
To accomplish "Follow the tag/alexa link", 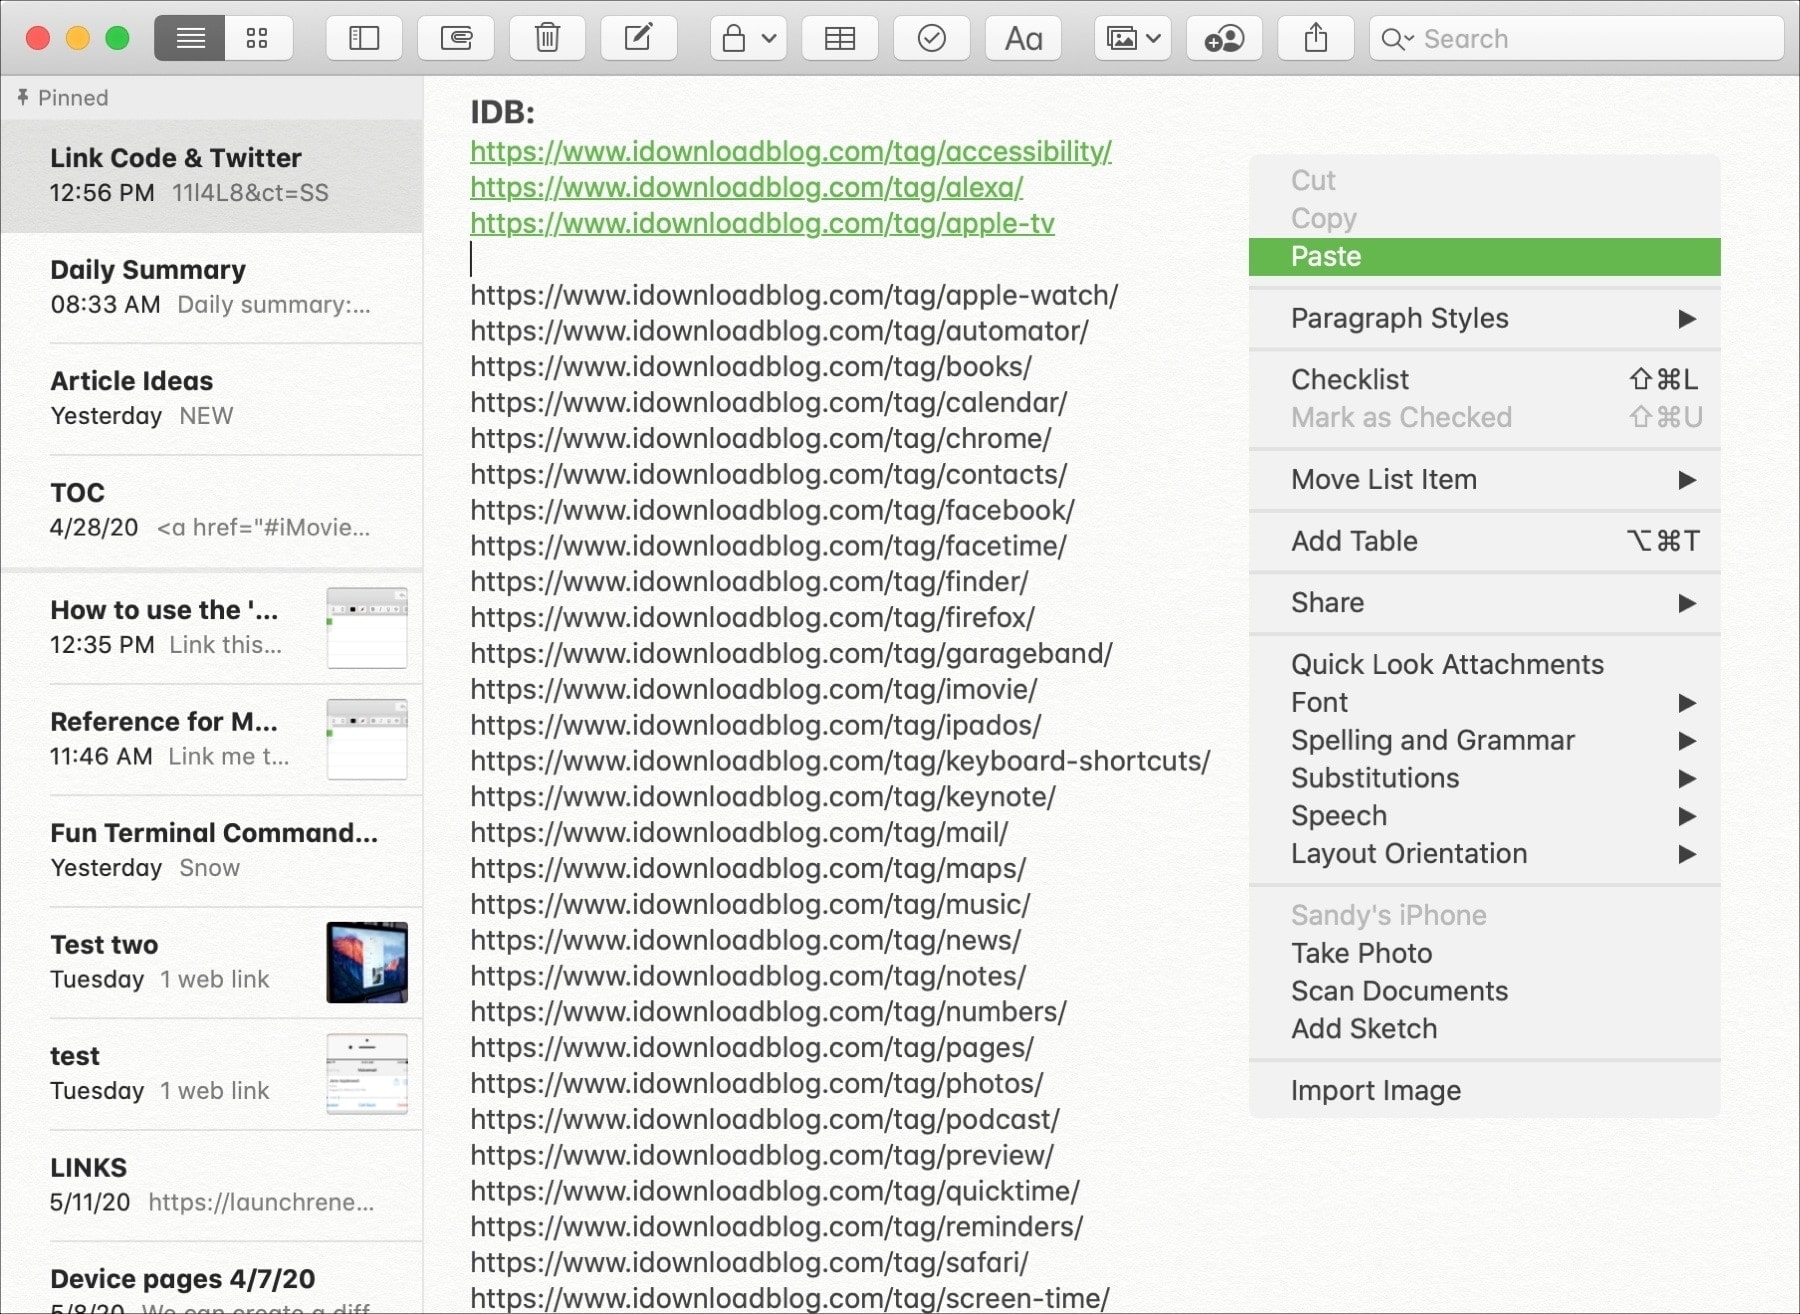I will [x=746, y=188].
